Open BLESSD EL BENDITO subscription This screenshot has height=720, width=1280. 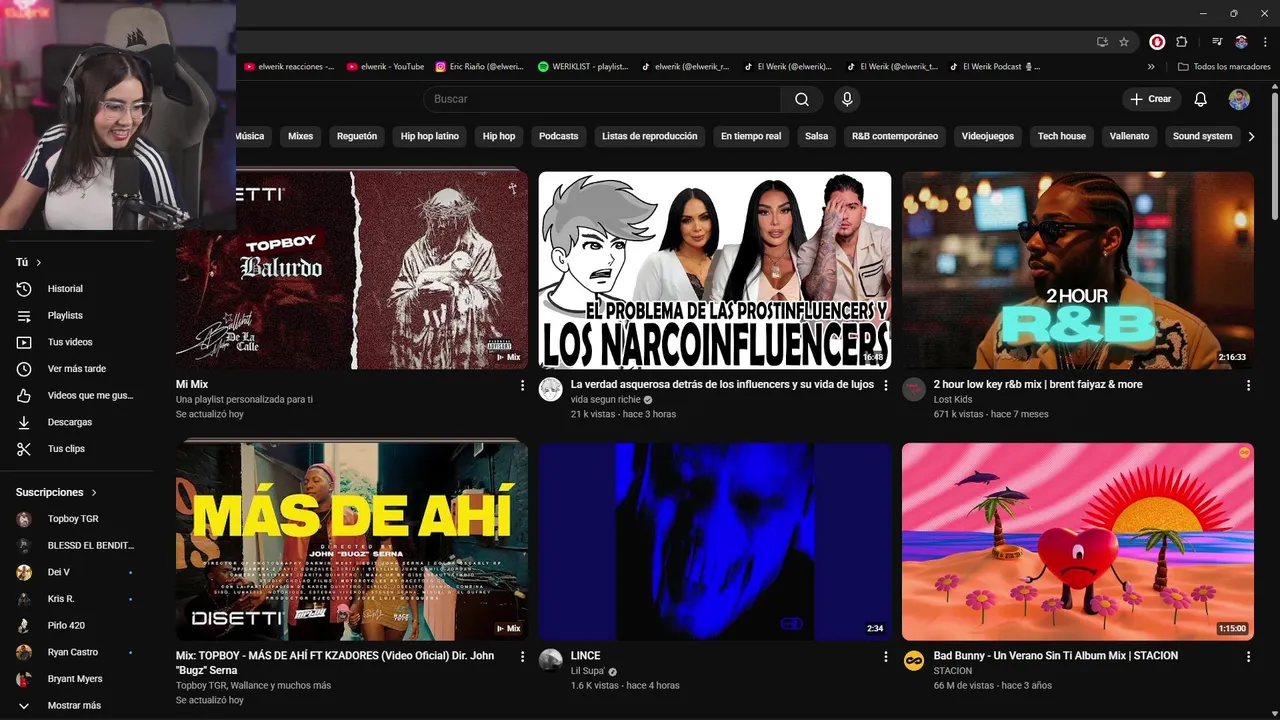76,546
